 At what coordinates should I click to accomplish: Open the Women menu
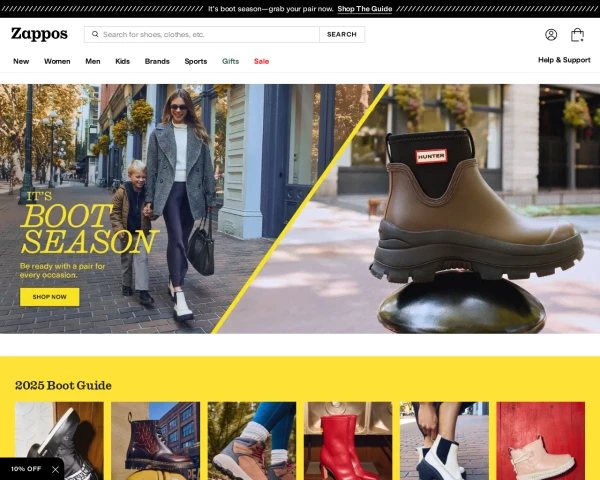coord(57,61)
